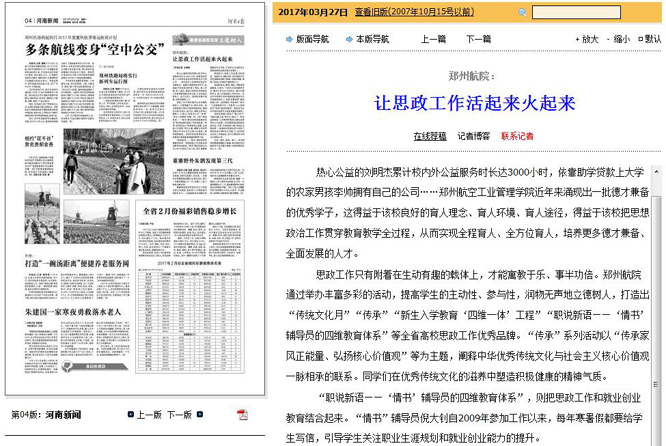The width and height of the screenshot is (666, 446).
Task: Click the next page arrow icon beside 下一版
Action: pyautogui.click(x=200, y=414)
